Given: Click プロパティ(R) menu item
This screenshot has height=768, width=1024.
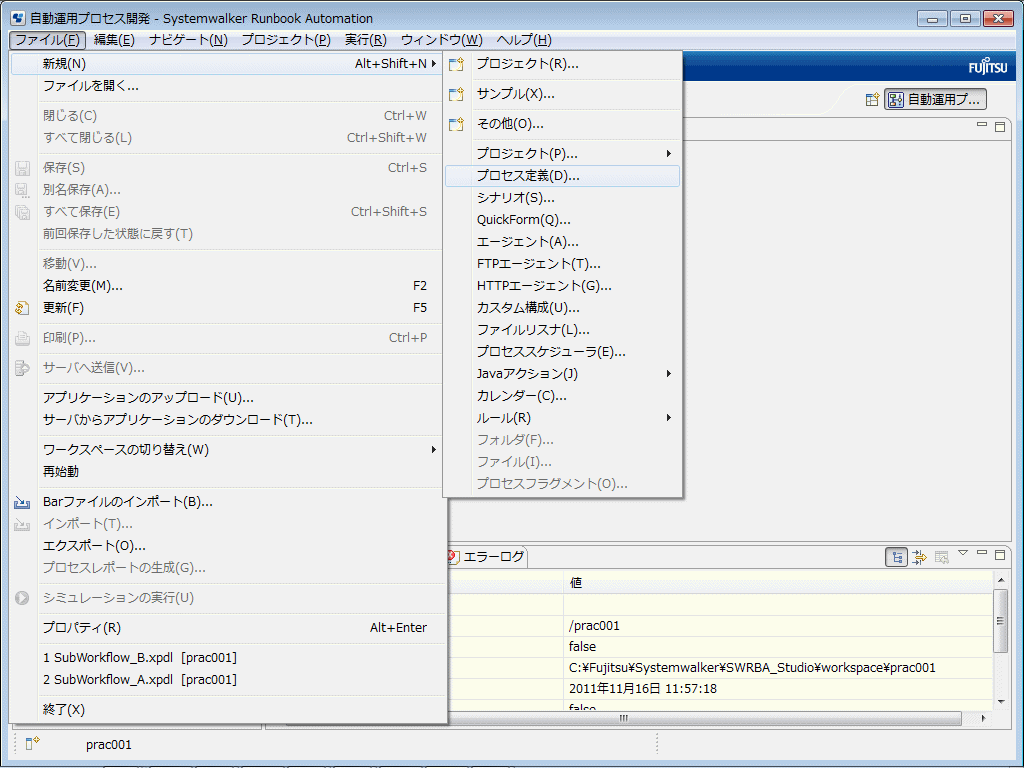Looking at the screenshot, I should point(227,628).
